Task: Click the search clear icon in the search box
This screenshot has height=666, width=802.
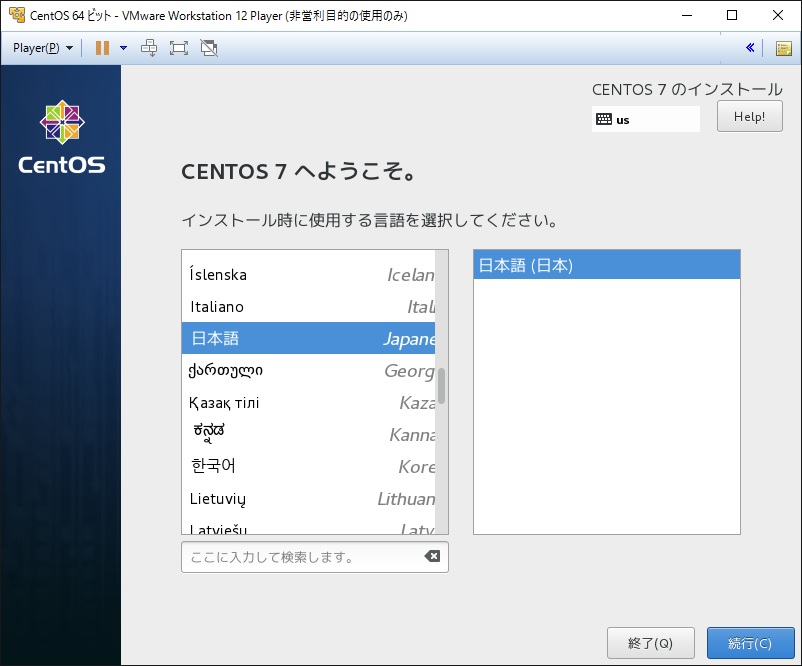Action: point(431,557)
